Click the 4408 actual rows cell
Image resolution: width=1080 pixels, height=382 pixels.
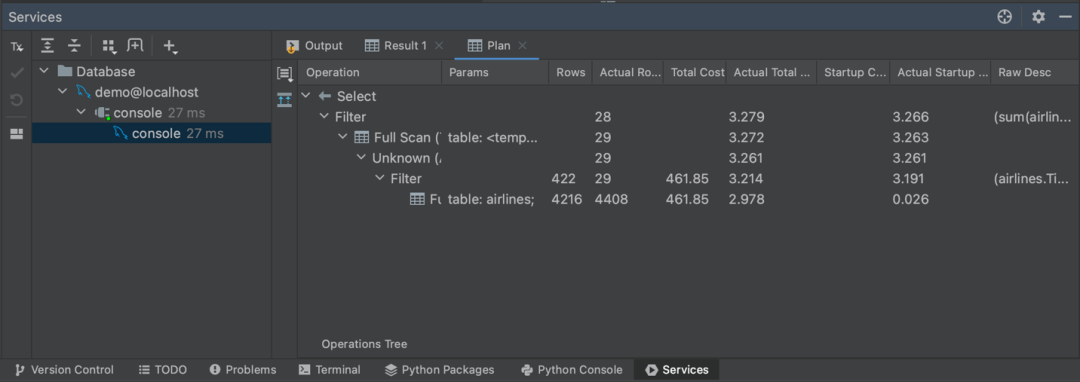(612, 200)
